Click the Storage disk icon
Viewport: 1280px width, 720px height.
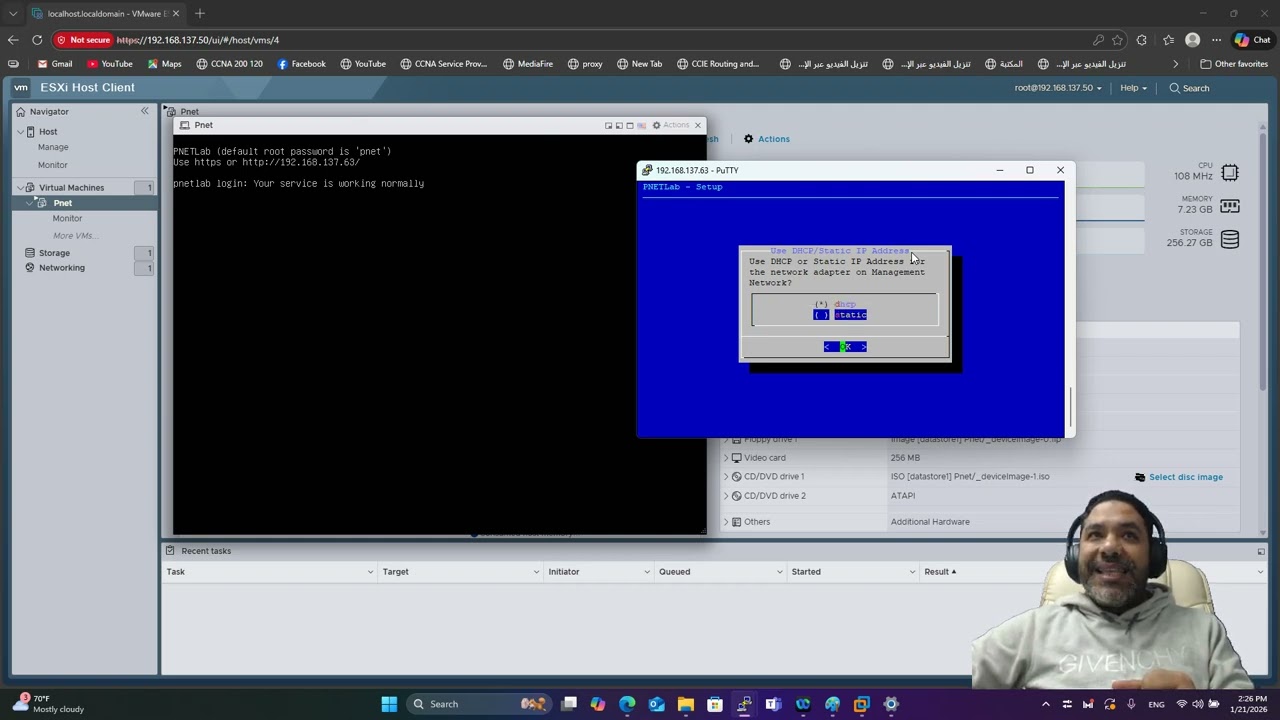pos(1230,239)
